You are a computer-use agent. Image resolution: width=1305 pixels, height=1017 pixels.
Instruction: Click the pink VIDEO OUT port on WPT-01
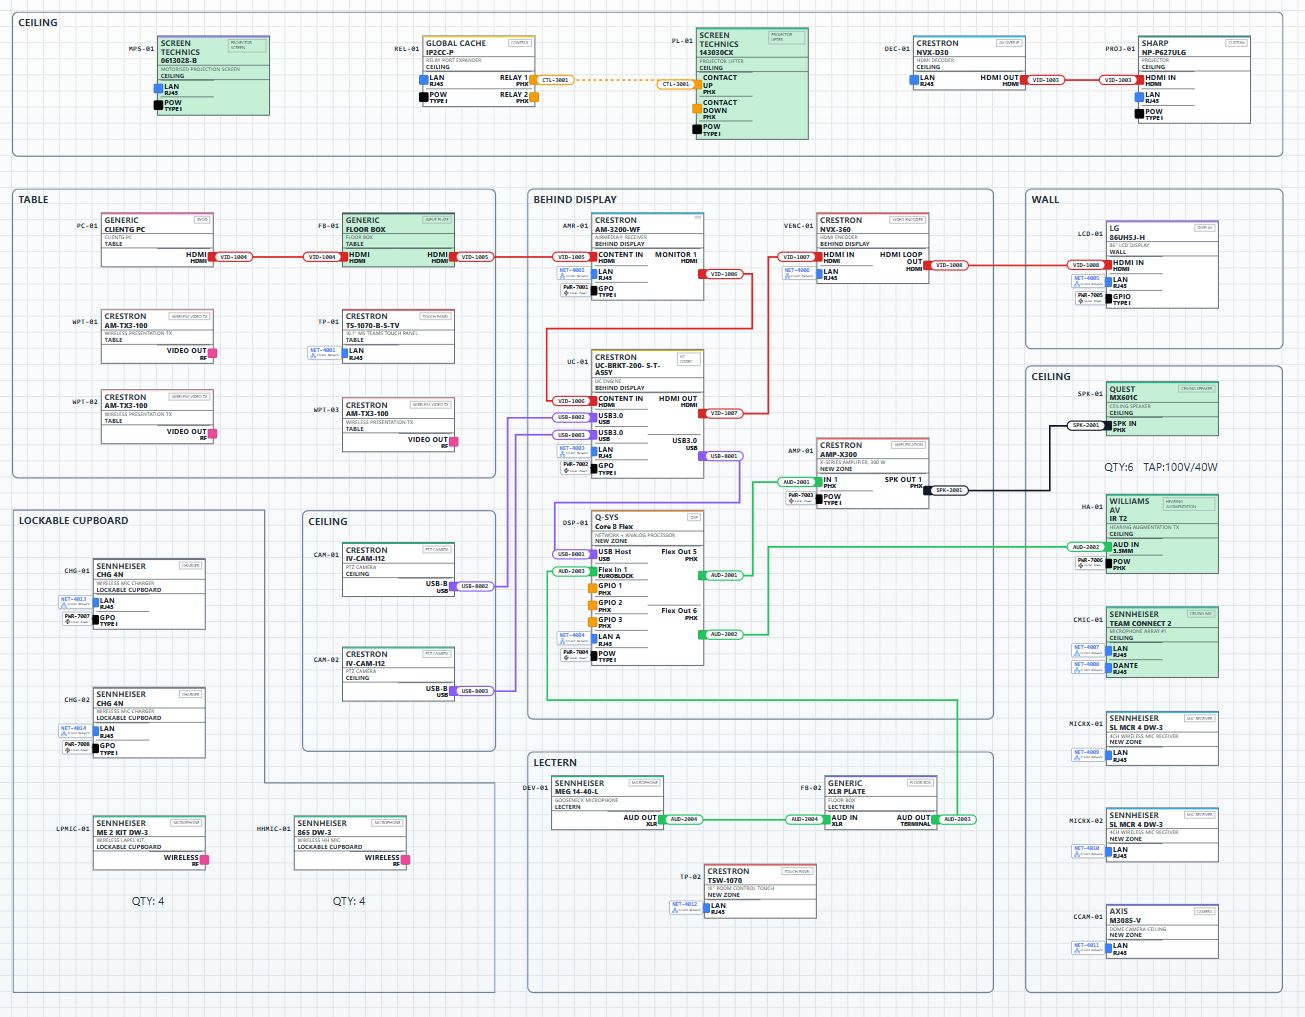pos(213,353)
